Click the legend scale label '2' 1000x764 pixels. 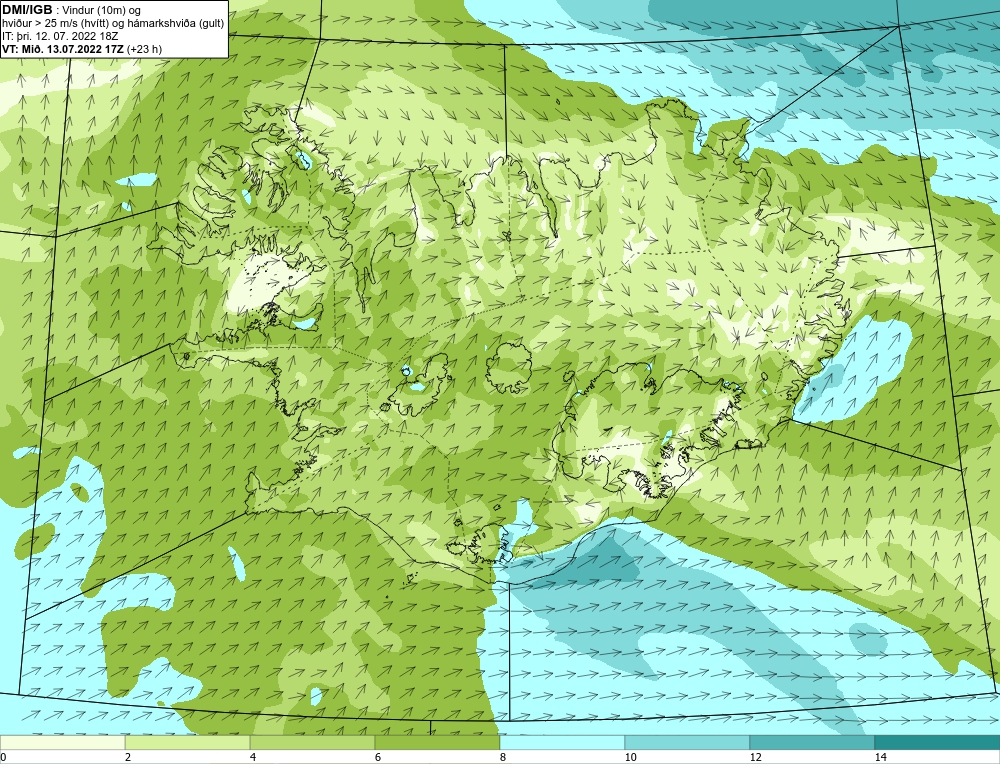point(128,757)
